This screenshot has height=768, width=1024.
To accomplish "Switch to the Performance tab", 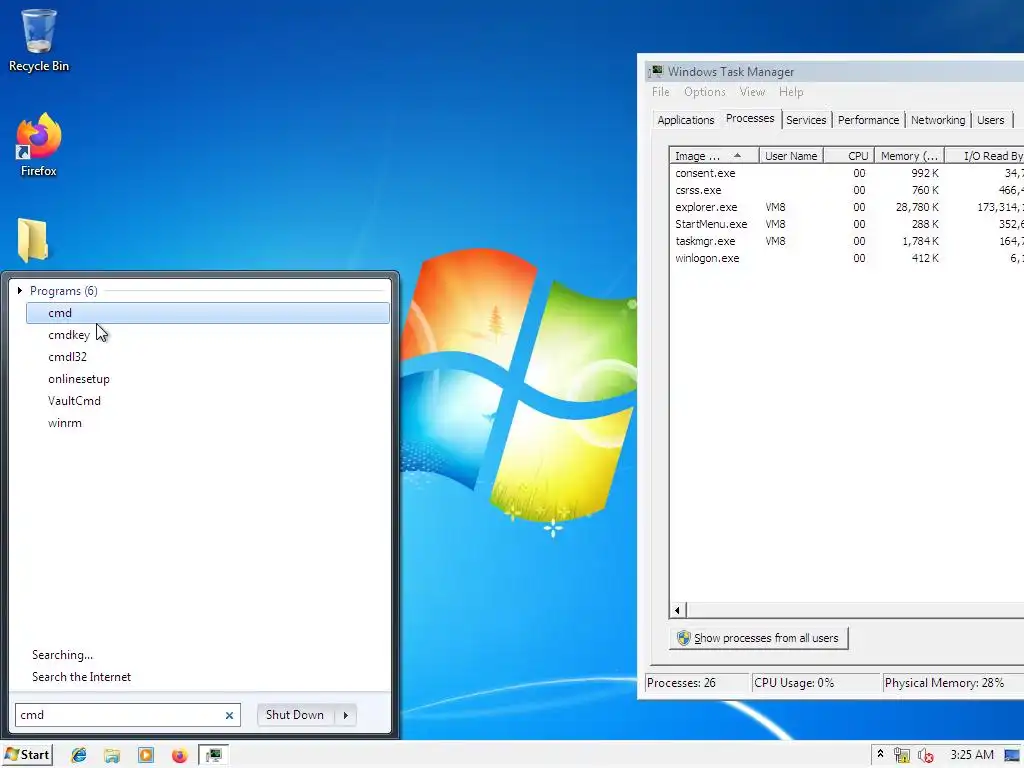I will click(868, 120).
